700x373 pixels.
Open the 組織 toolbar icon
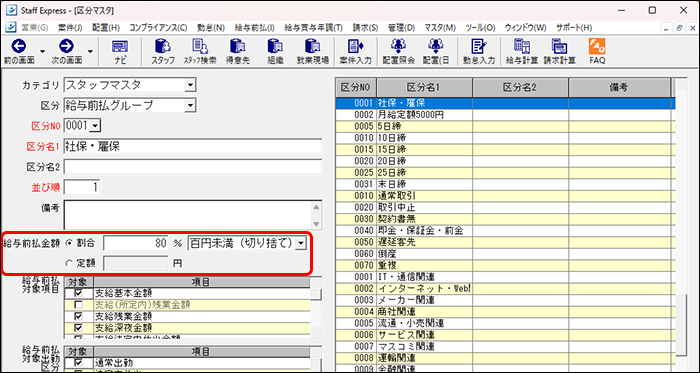coord(275,47)
